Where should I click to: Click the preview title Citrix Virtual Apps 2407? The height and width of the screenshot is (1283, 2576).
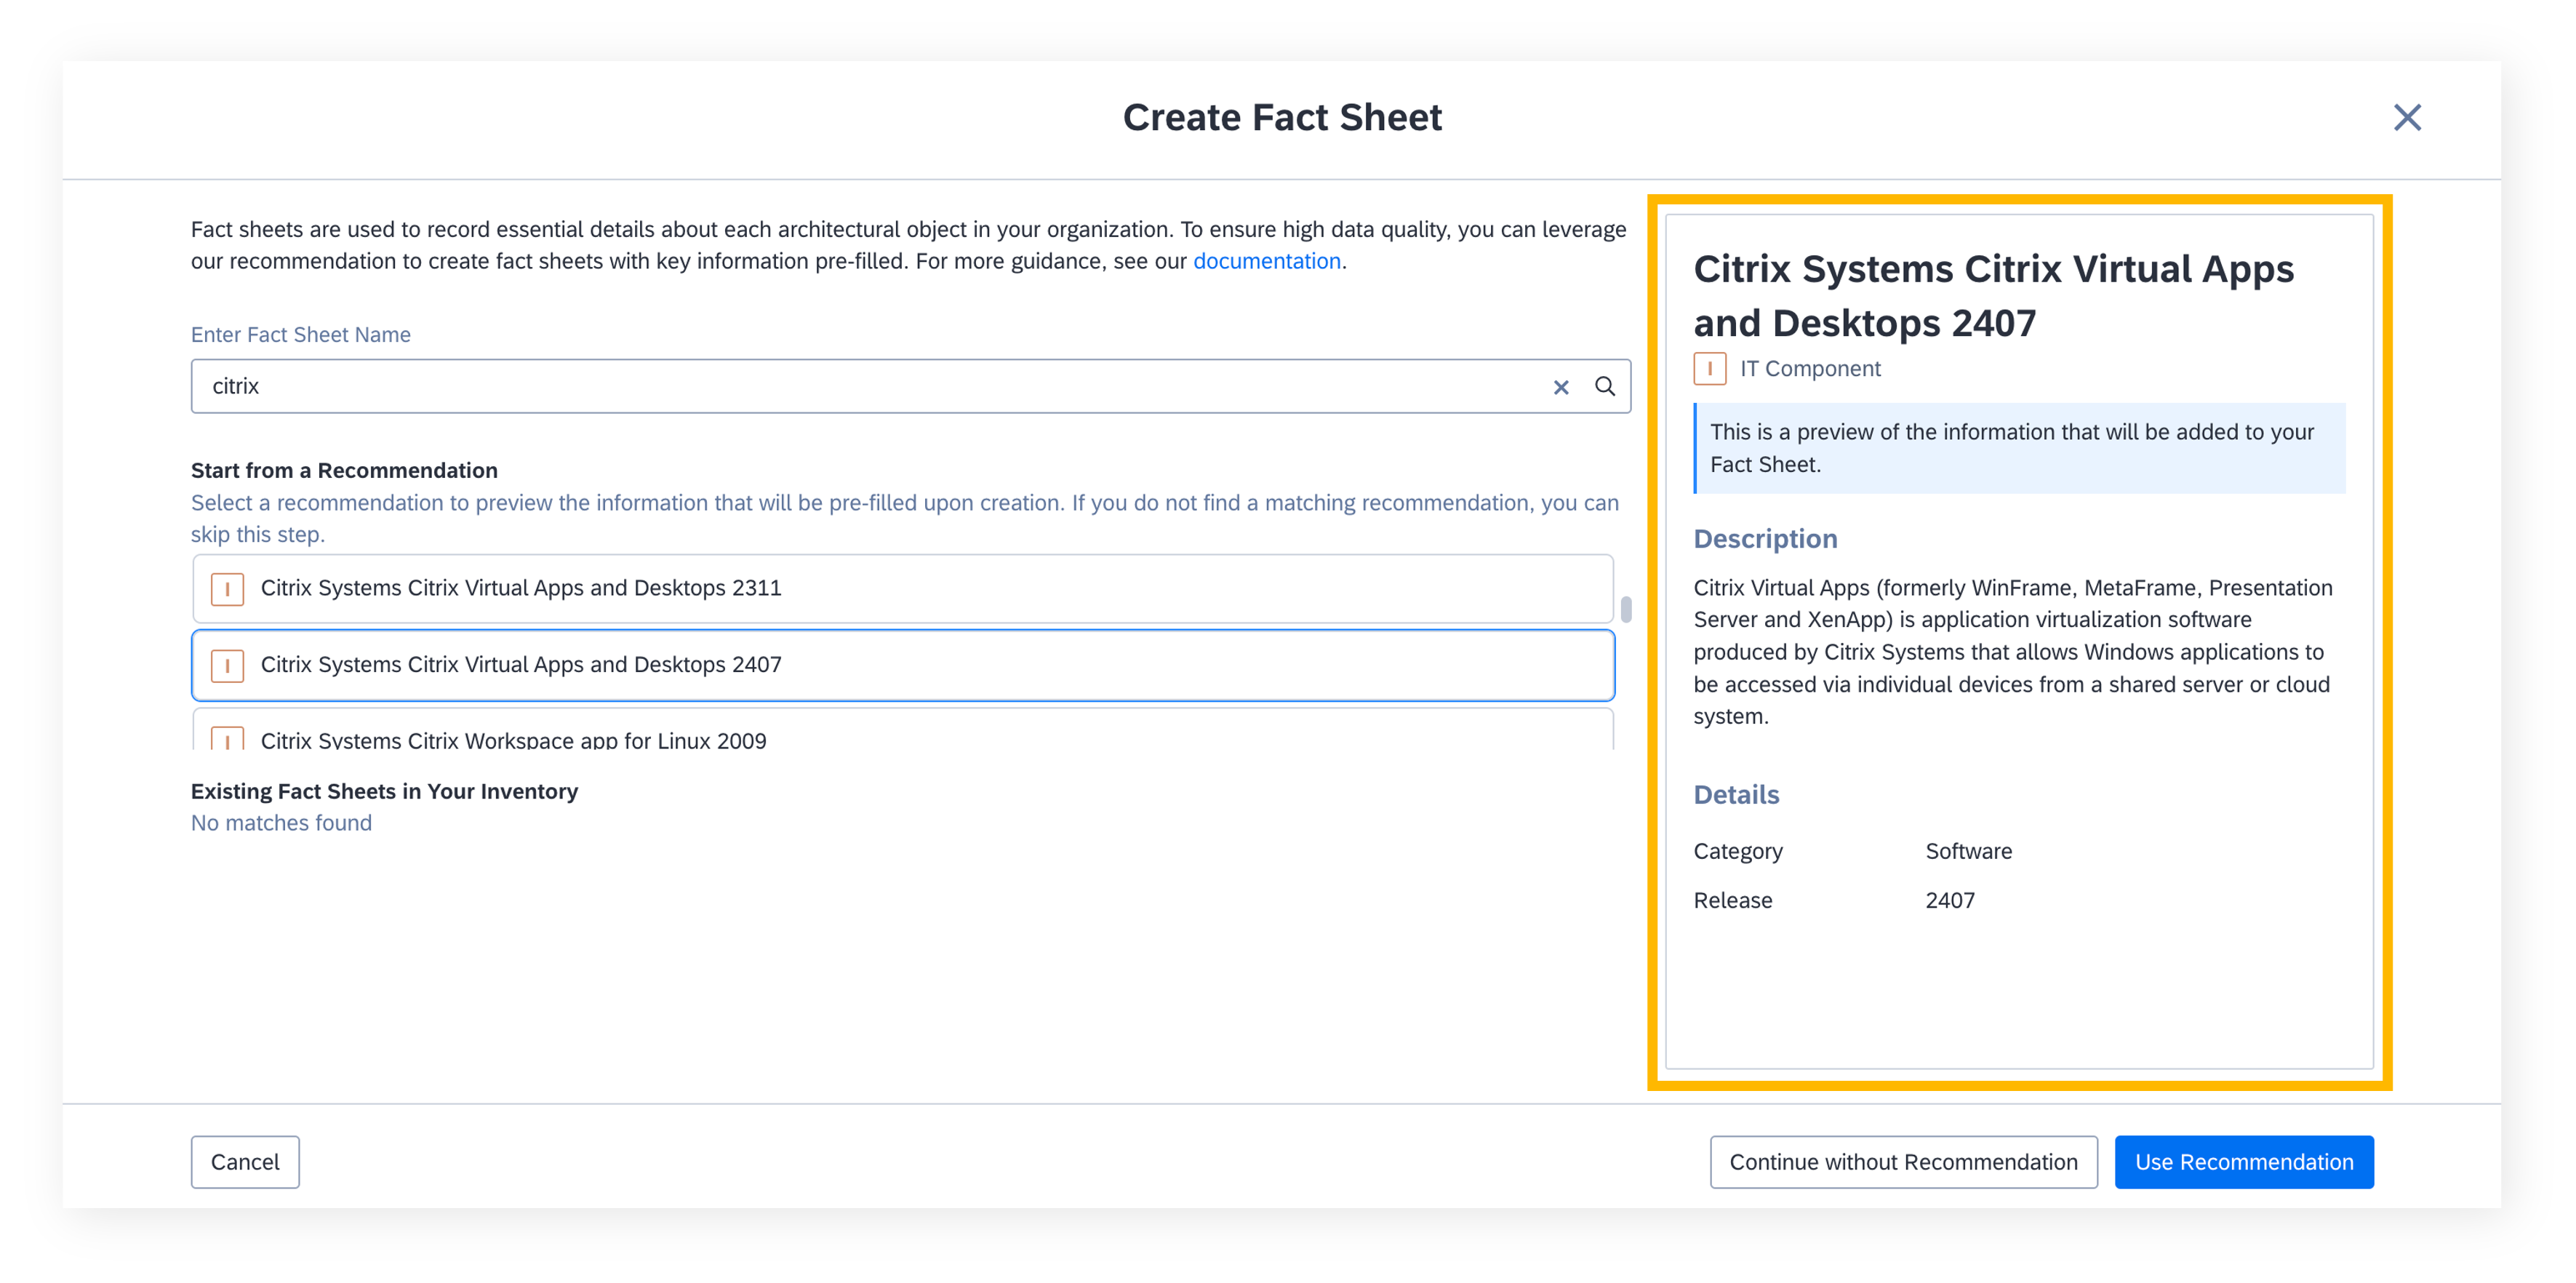[1993, 296]
